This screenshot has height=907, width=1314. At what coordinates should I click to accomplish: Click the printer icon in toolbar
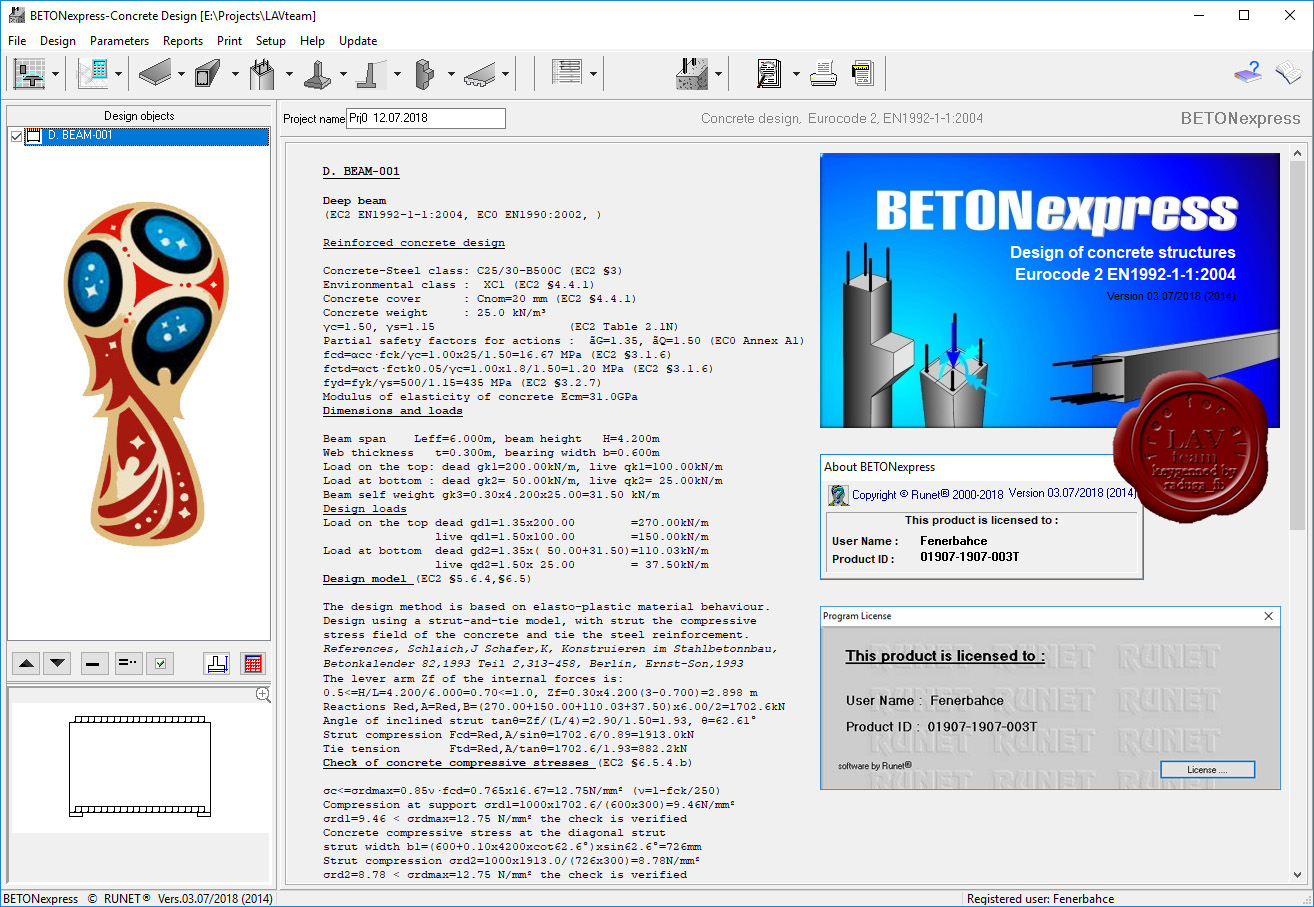click(823, 73)
